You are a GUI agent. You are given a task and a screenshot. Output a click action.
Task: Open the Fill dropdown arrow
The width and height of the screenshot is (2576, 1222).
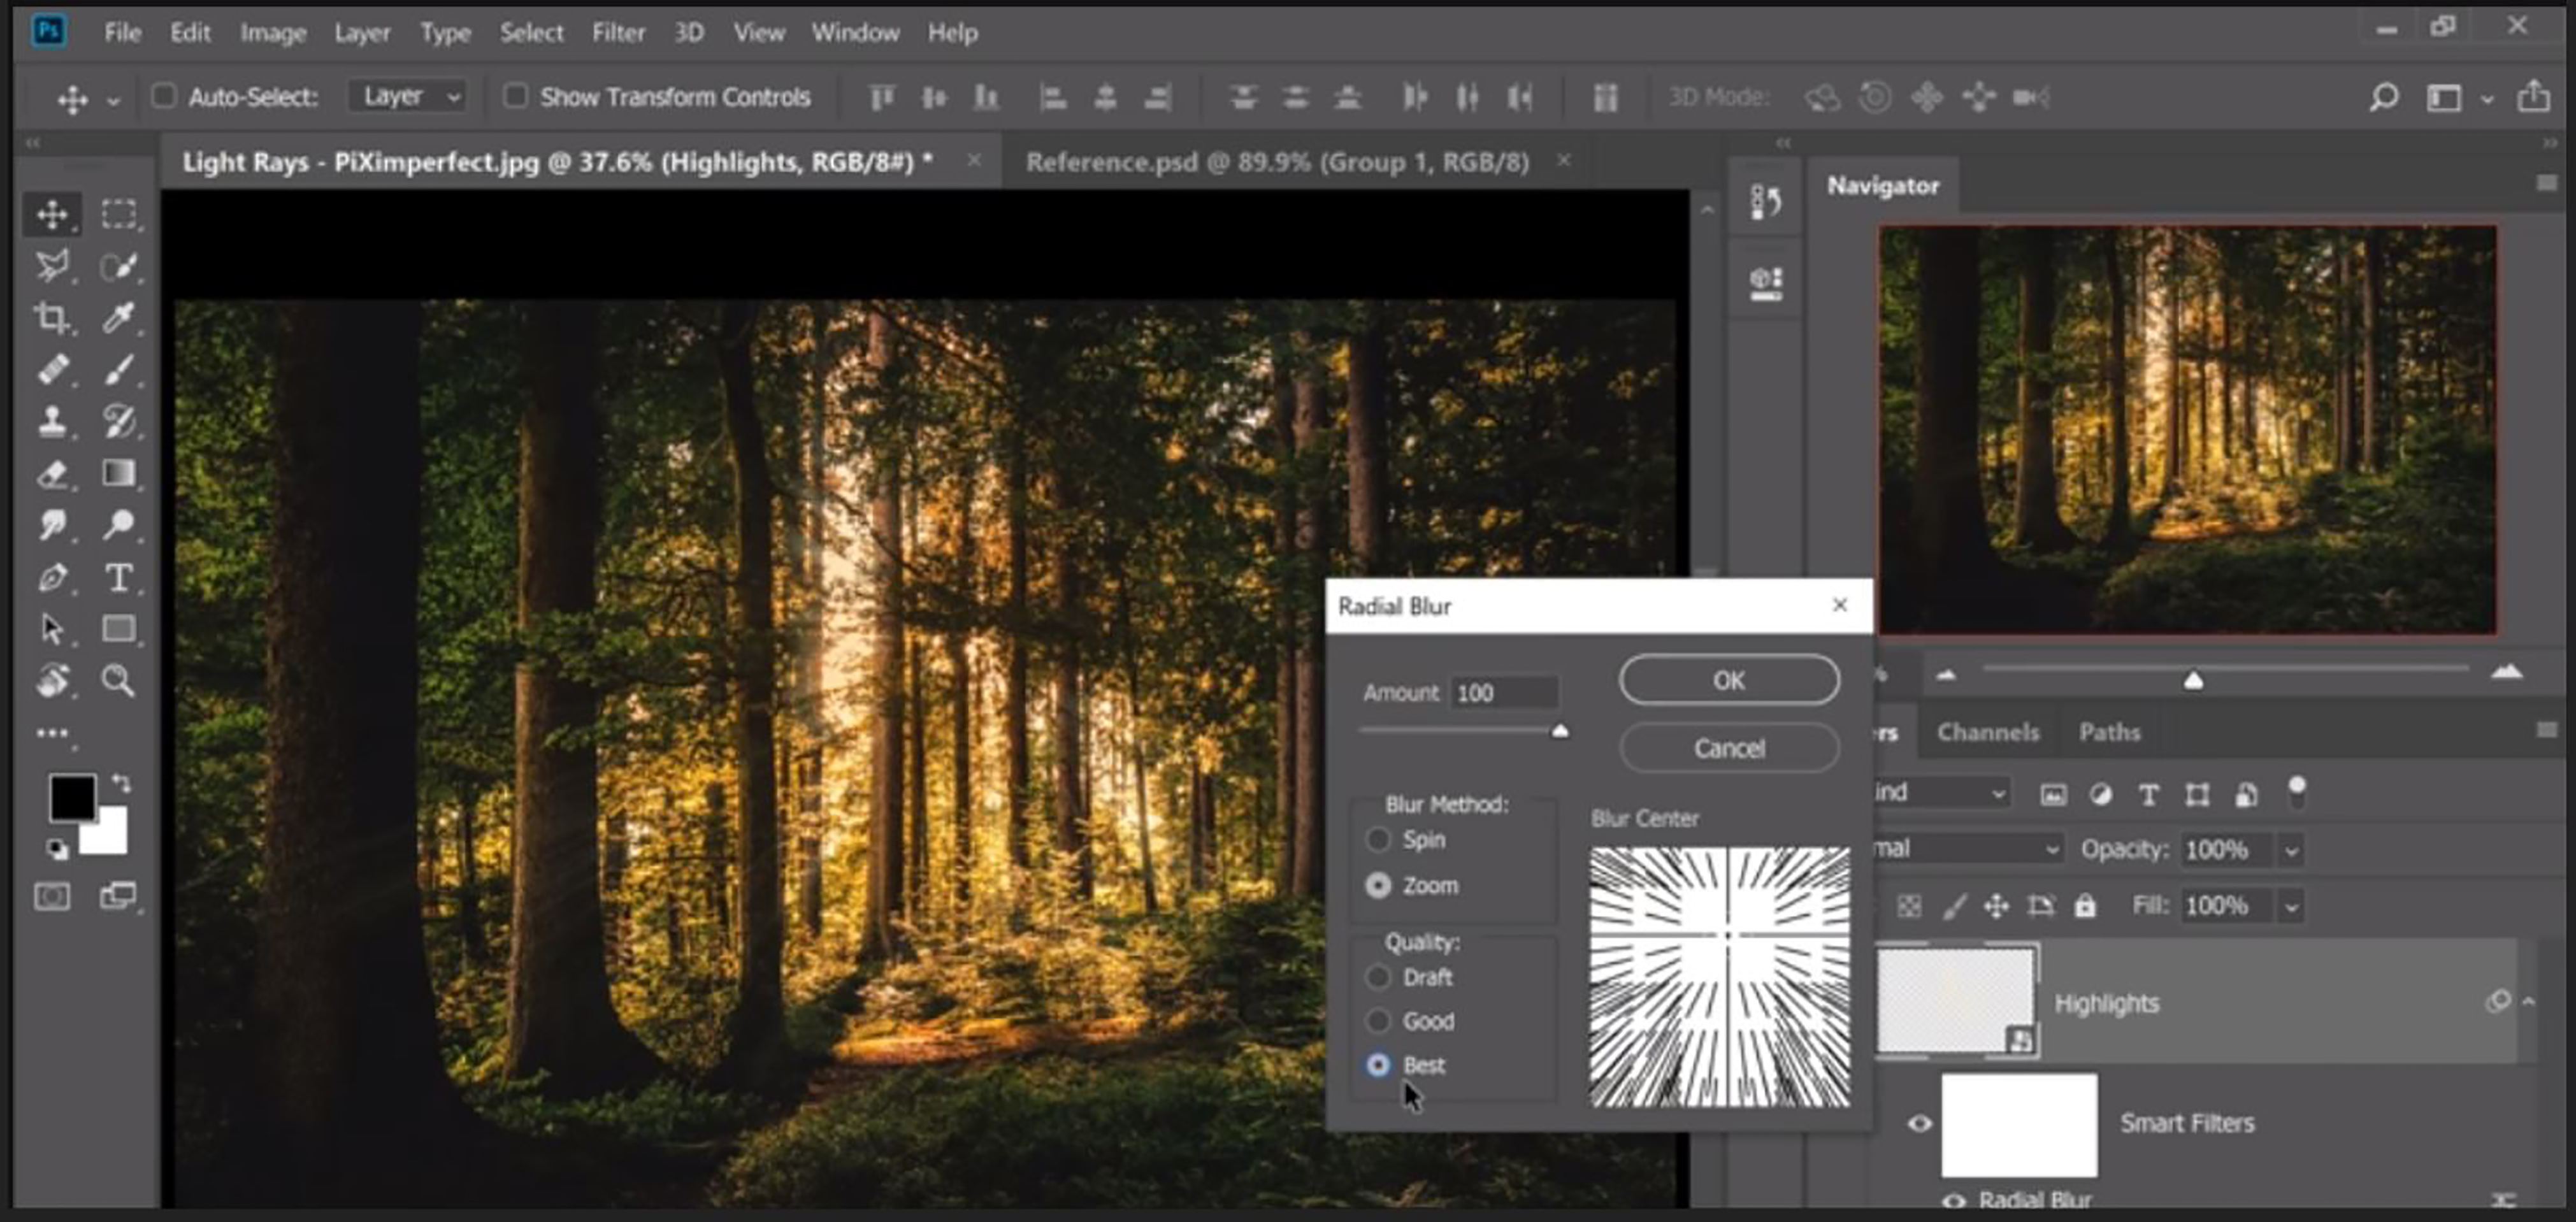tap(2291, 907)
